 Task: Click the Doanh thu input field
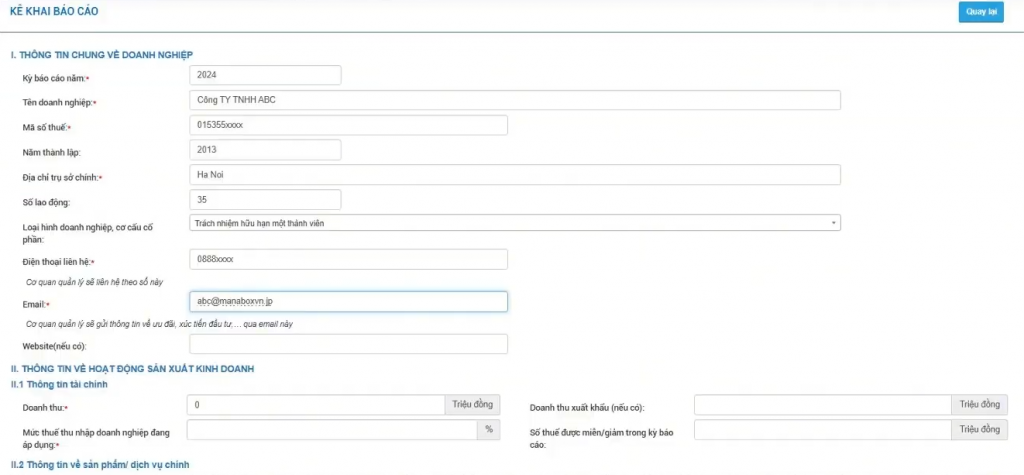pos(315,405)
